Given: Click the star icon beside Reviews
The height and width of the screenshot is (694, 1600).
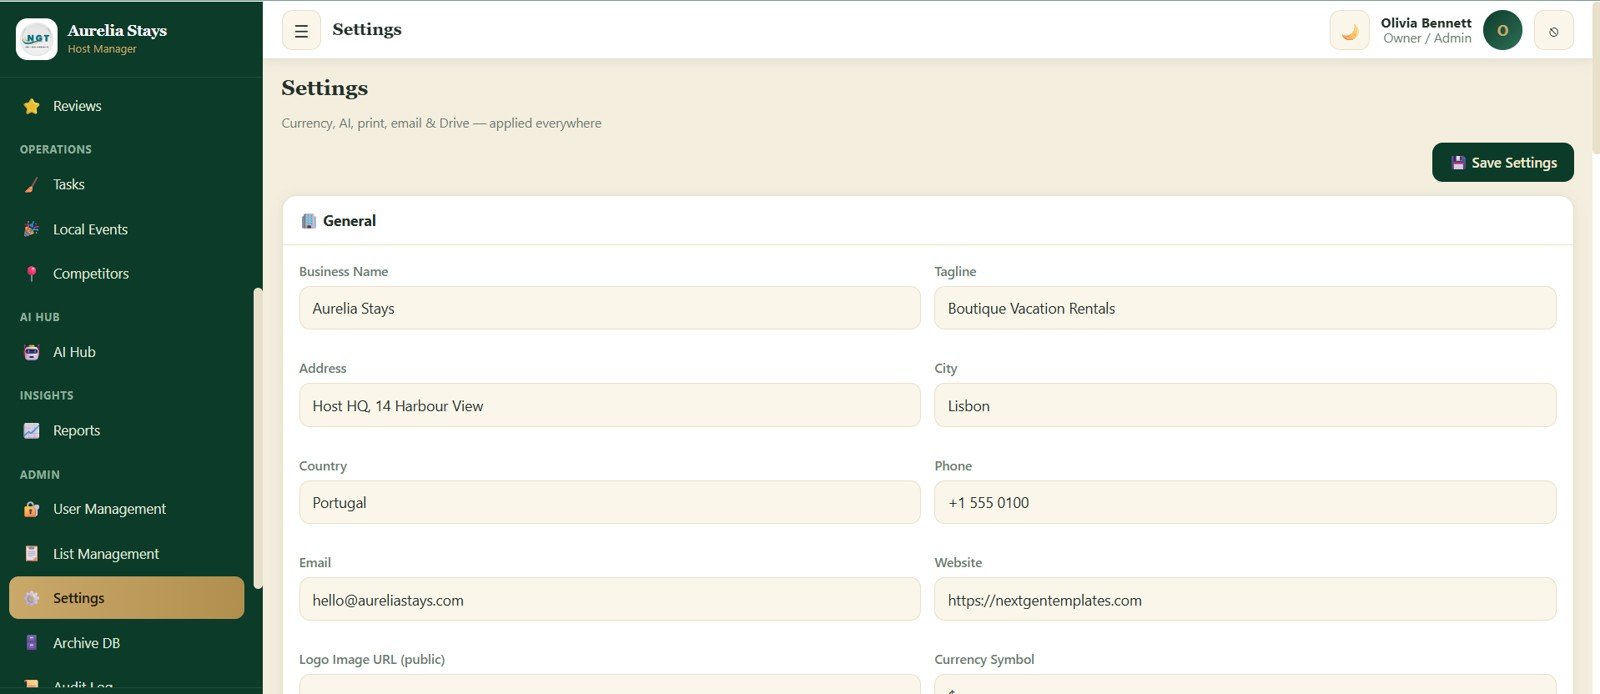Looking at the screenshot, I should 32,106.
